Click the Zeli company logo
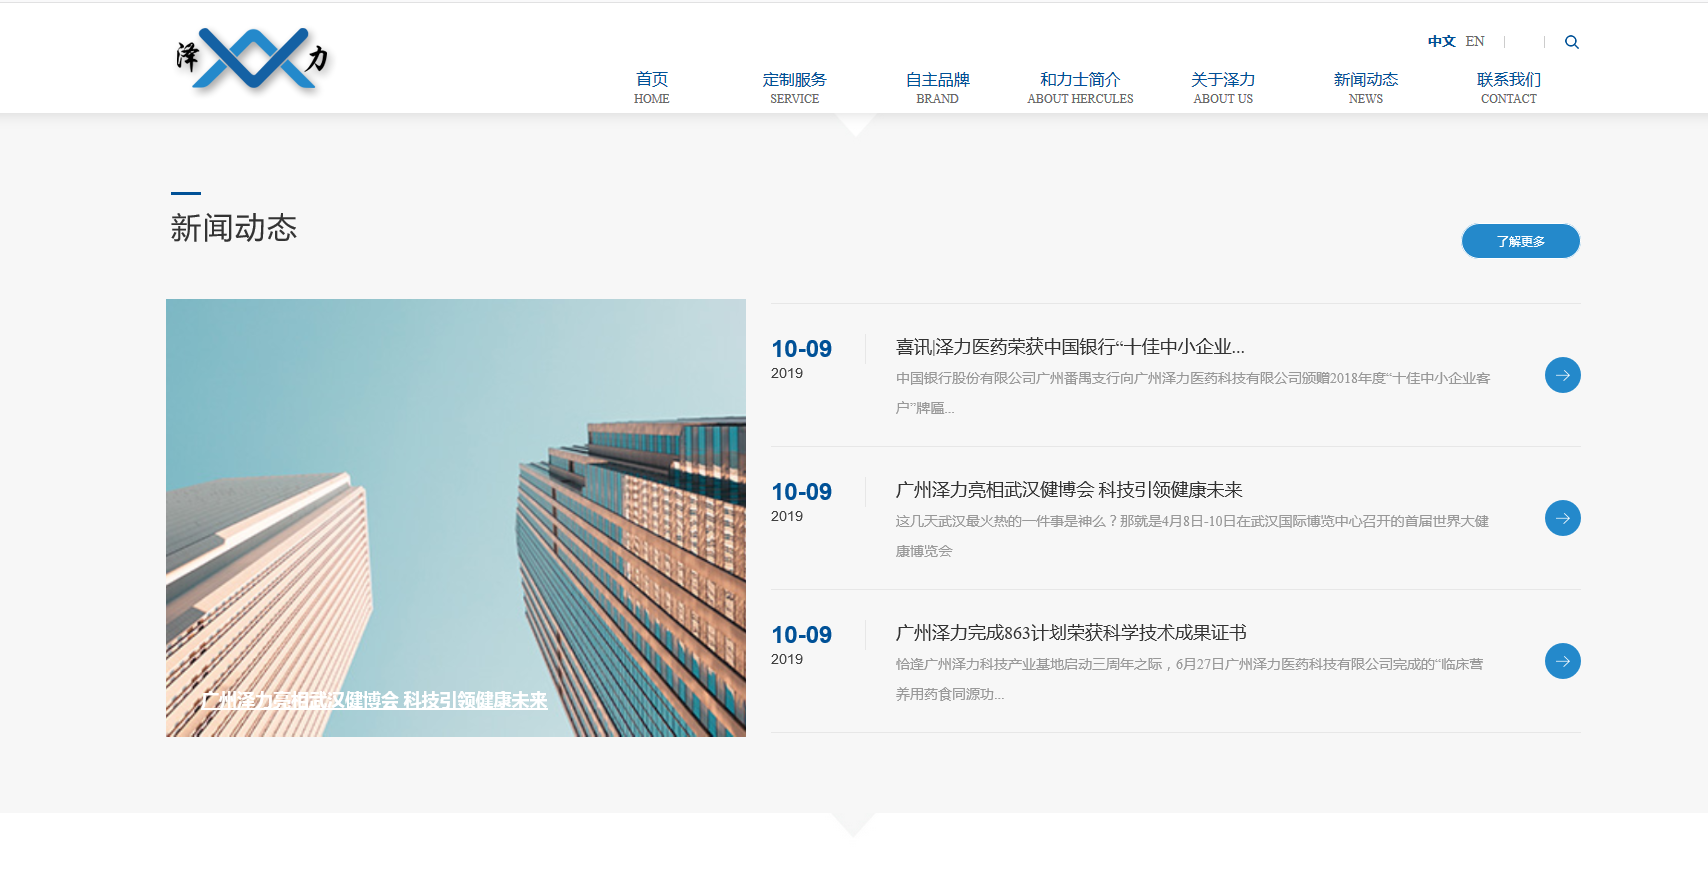 pyautogui.click(x=252, y=59)
